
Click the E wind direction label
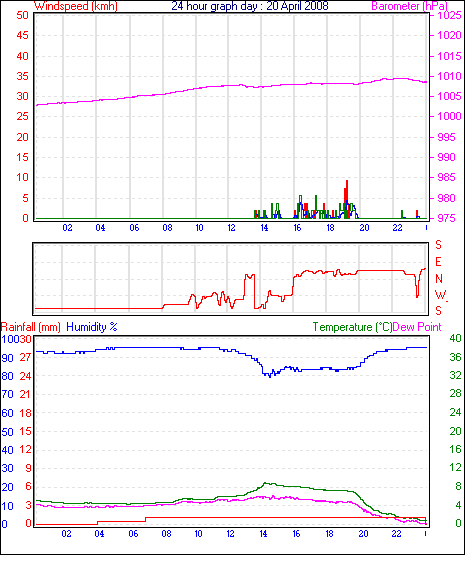pyautogui.click(x=438, y=262)
